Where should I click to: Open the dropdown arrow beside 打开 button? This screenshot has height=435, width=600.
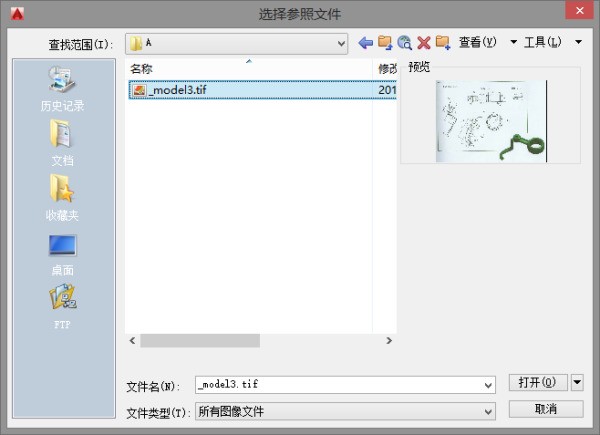[x=576, y=383]
